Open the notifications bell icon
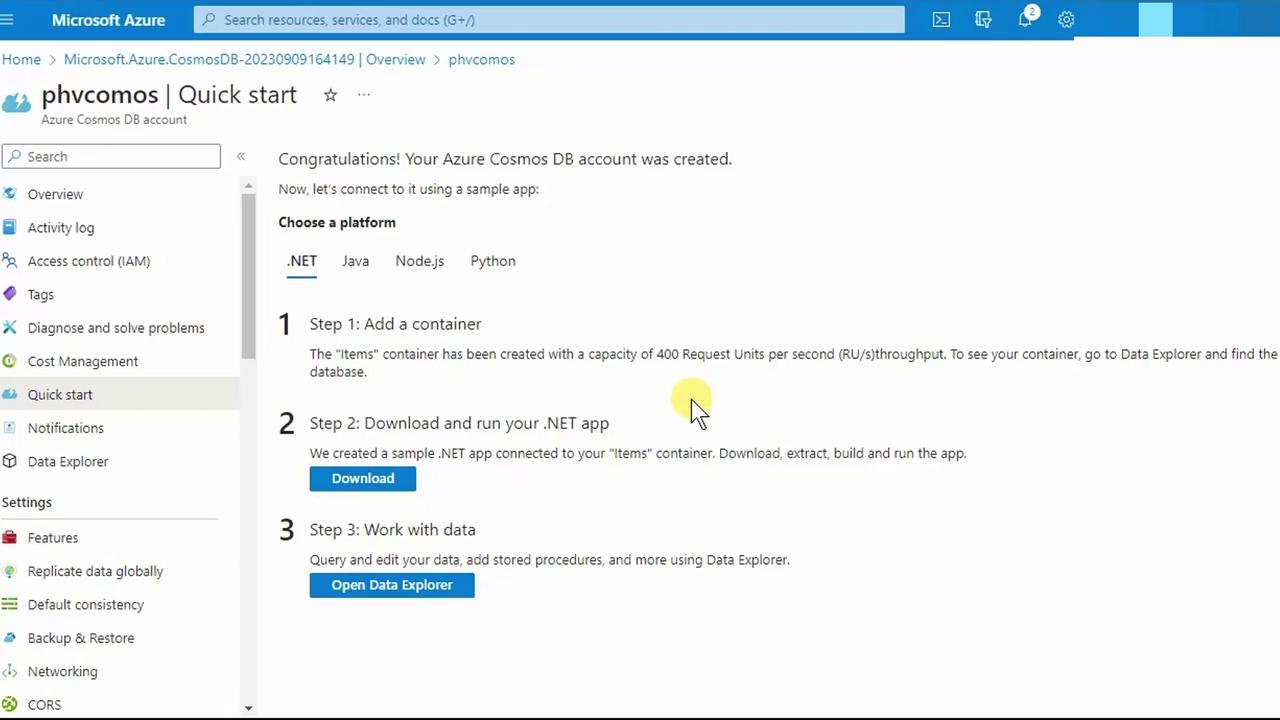Screen dimensions: 1280x720 pos(1025,19)
